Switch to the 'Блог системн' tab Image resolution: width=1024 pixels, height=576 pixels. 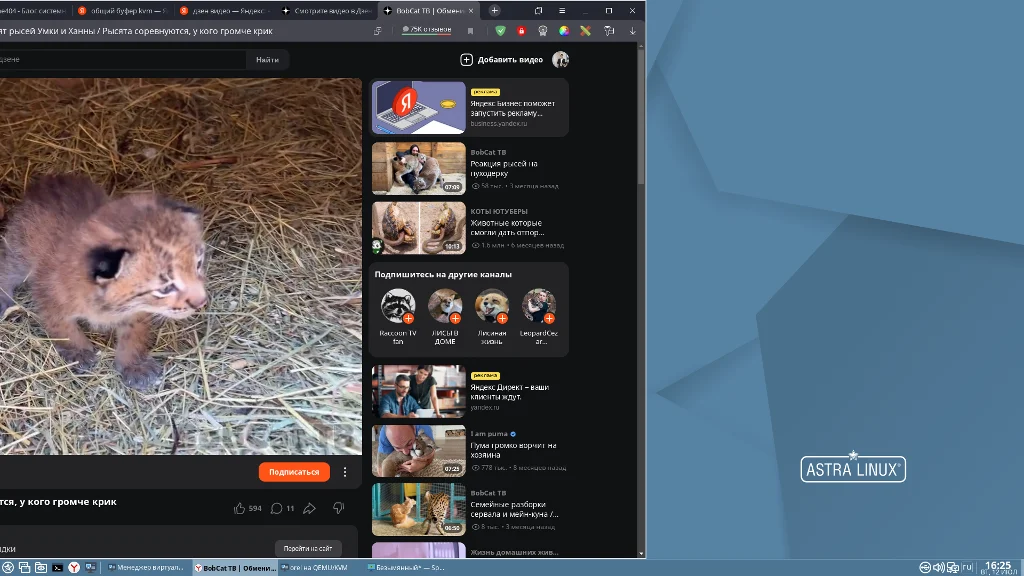34,10
